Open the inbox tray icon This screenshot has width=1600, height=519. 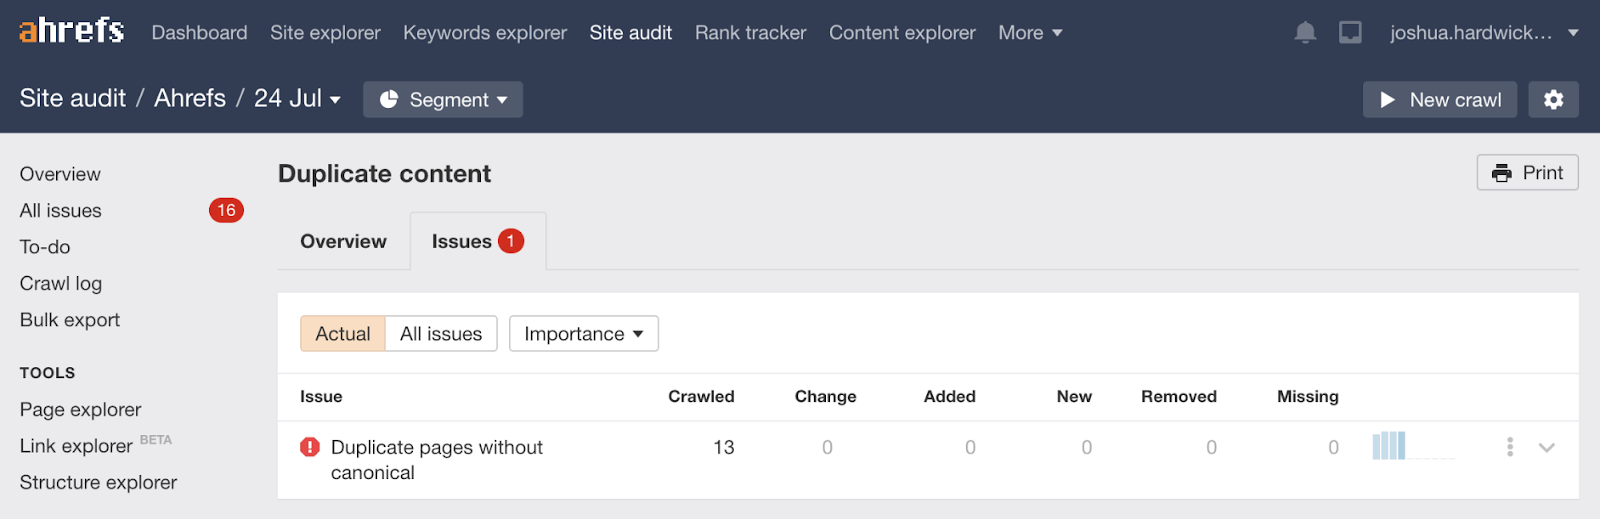tap(1350, 33)
